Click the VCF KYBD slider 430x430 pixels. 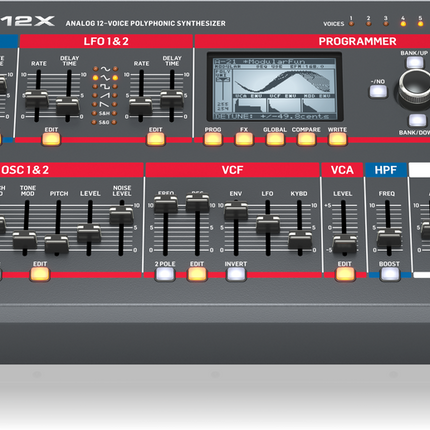coord(300,239)
